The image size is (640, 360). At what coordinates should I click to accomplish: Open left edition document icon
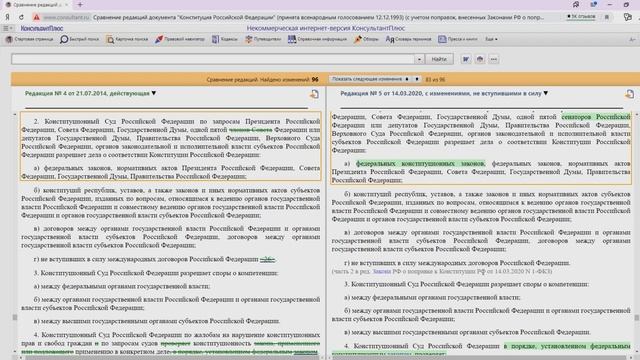314,94
